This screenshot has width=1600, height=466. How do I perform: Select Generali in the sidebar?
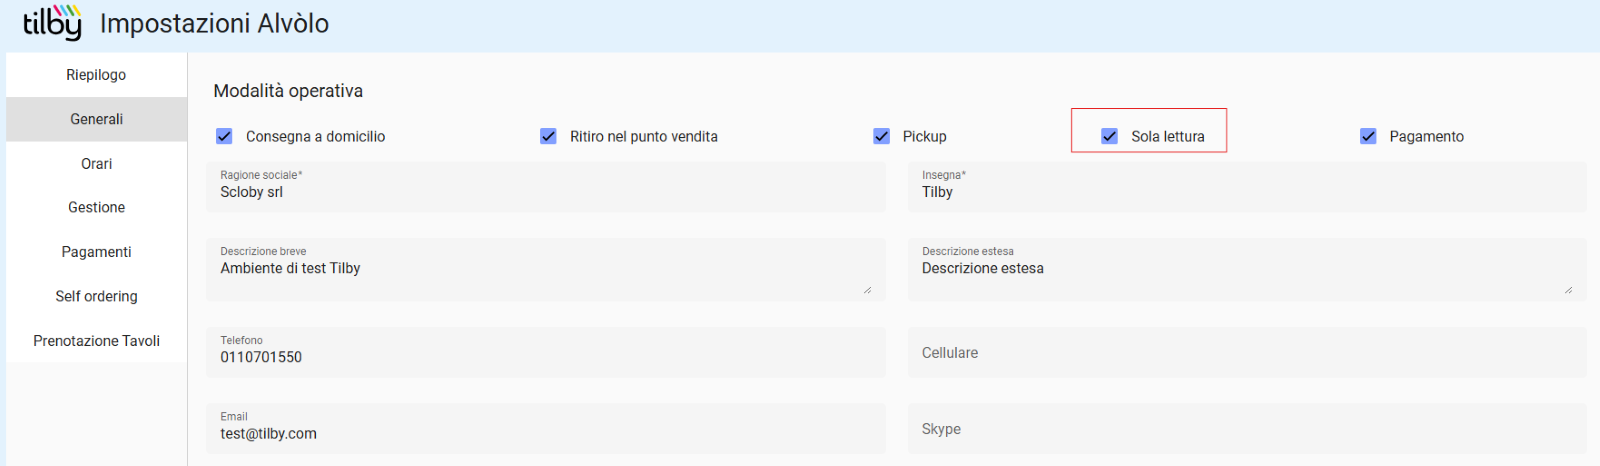click(96, 119)
